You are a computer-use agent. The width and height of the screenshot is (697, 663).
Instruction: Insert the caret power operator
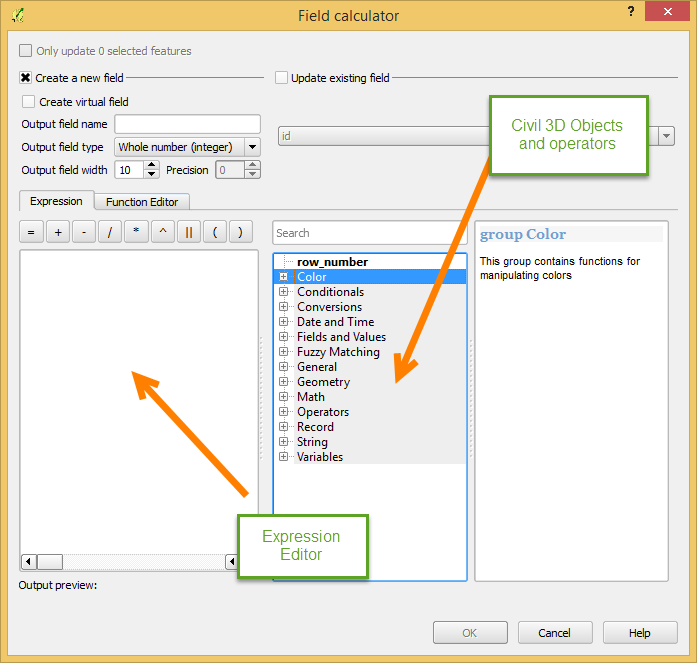[x=163, y=232]
